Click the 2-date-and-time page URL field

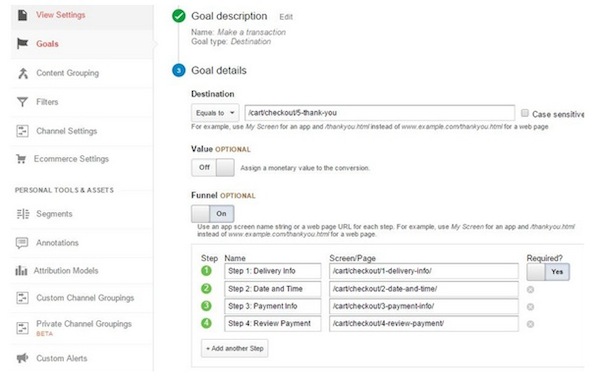click(x=424, y=289)
